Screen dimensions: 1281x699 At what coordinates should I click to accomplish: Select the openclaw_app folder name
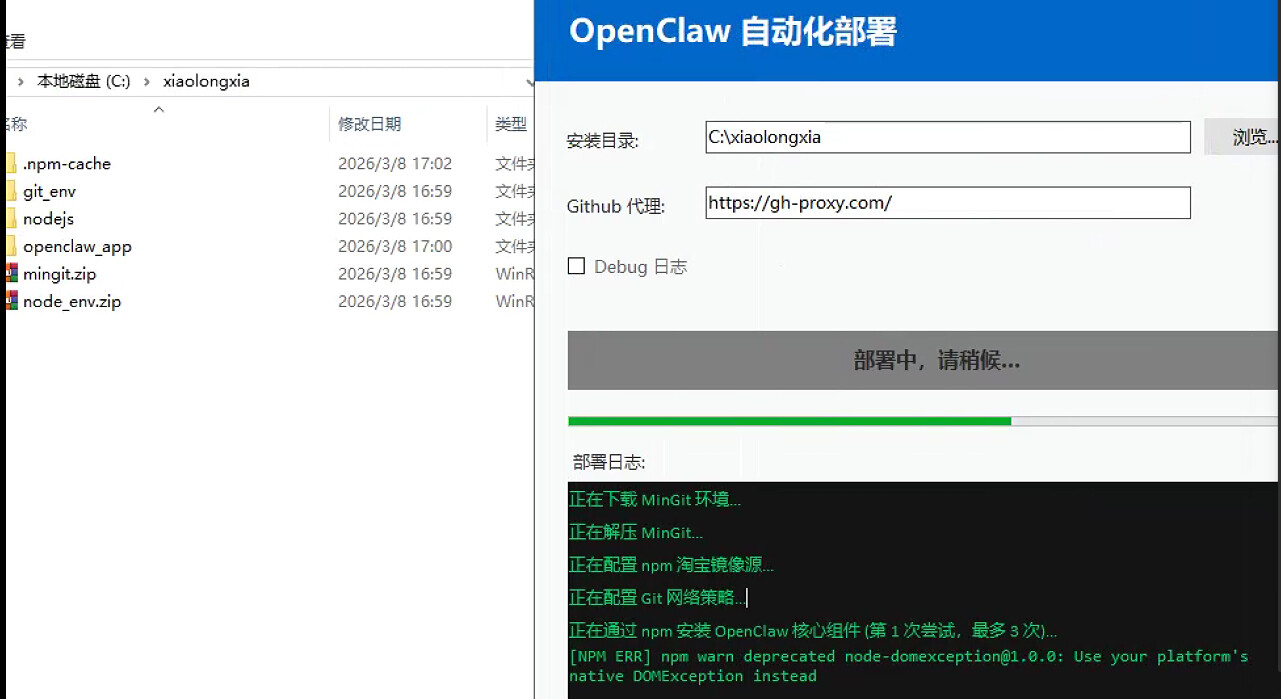(x=77, y=246)
